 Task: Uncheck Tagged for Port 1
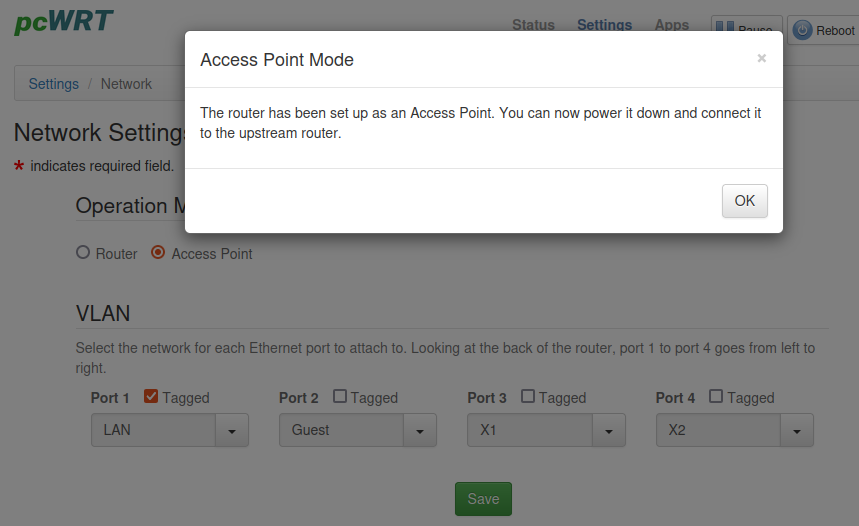[151, 397]
